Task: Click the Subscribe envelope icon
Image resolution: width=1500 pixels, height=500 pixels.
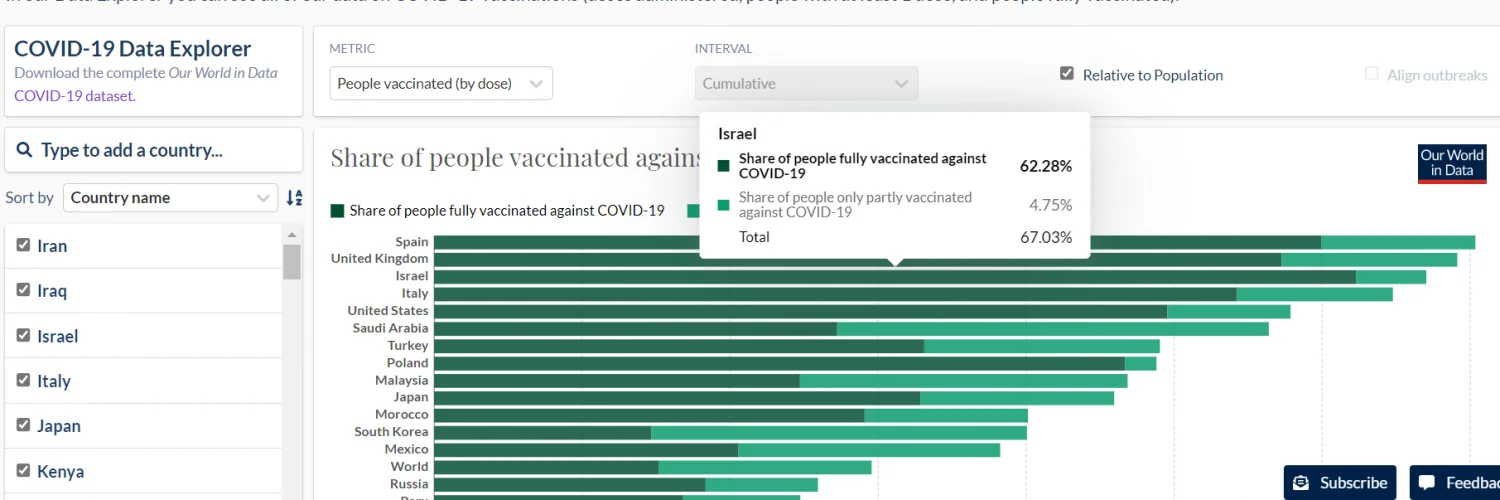Action: click(1301, 483)
